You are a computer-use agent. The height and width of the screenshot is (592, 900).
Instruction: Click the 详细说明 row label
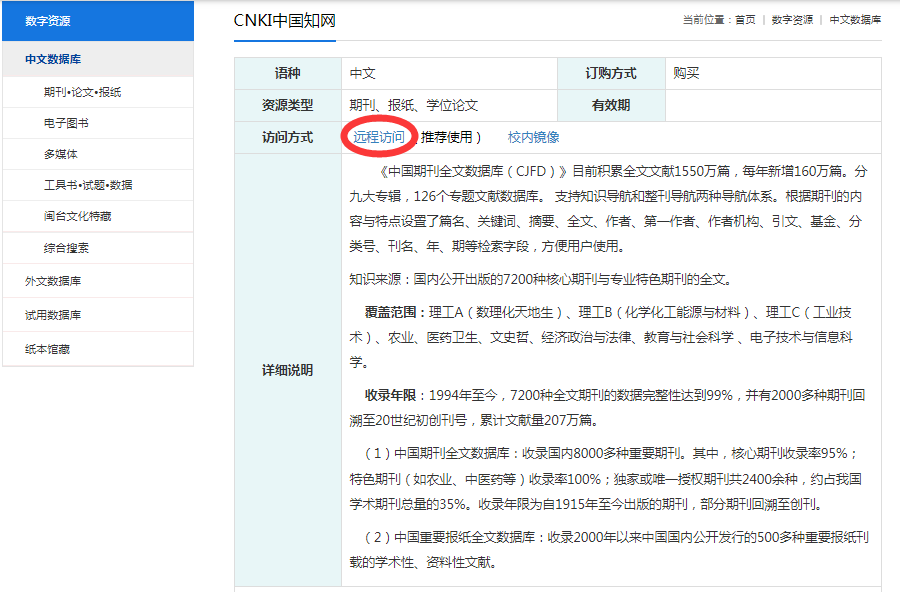[287, 370]
